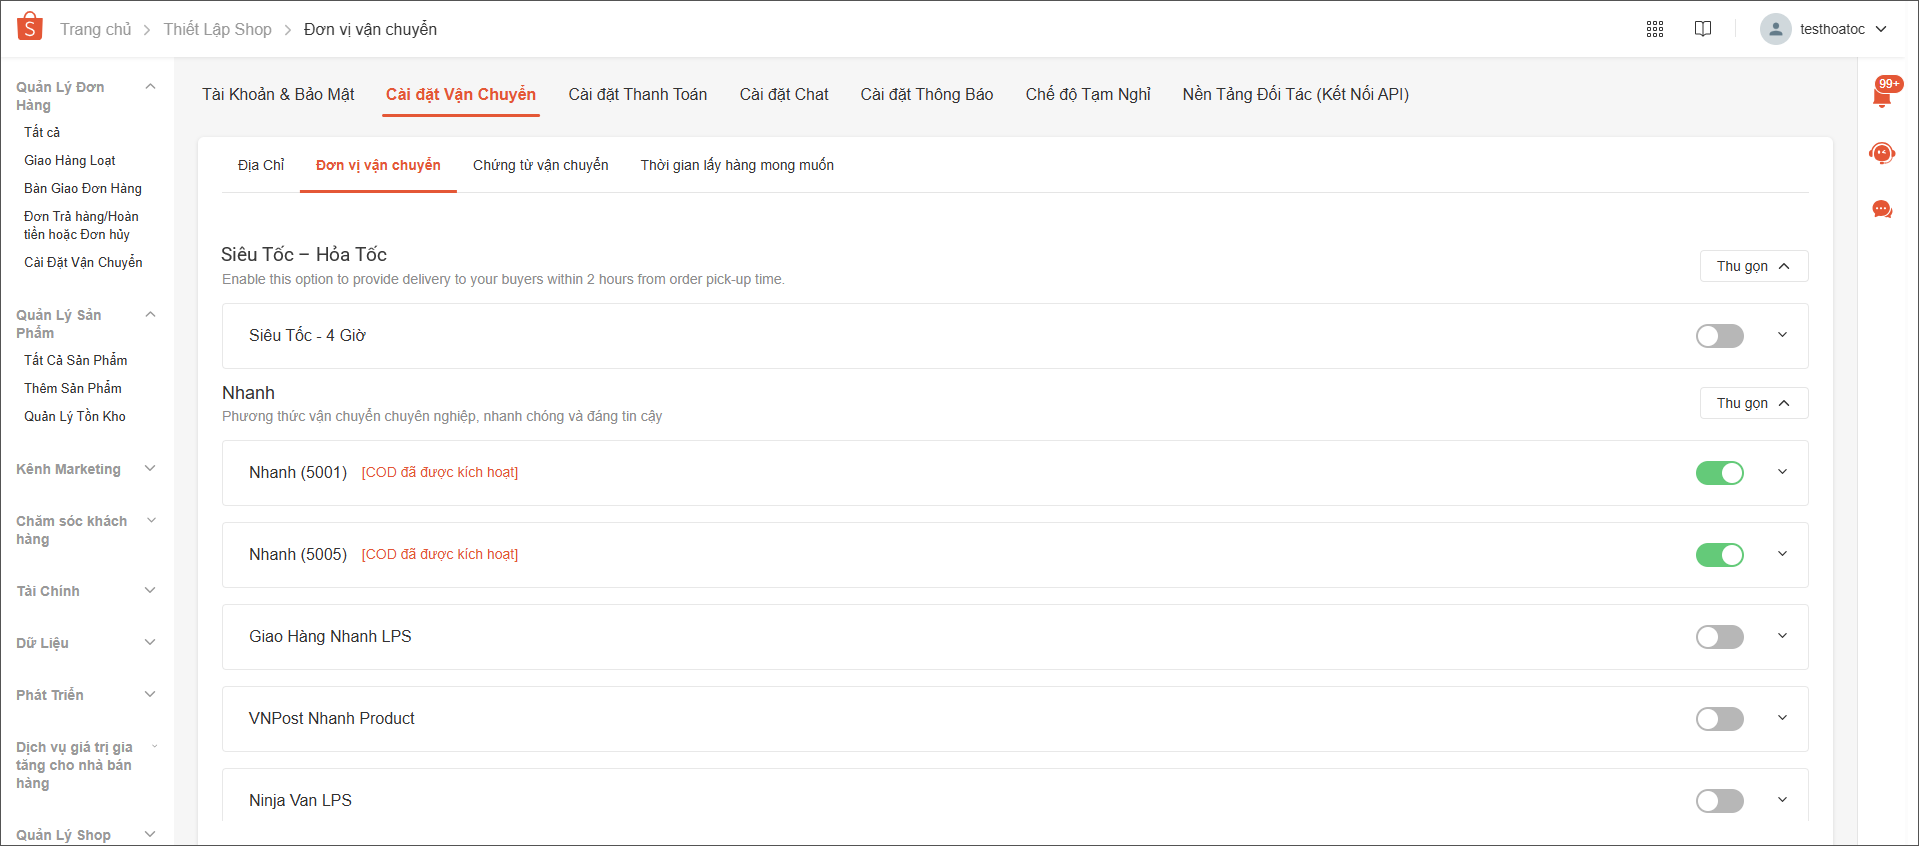Open Thêm Sản Phẩm in sidebar
This screenshot has height=846, width=1919.
(x=73, y=388)
